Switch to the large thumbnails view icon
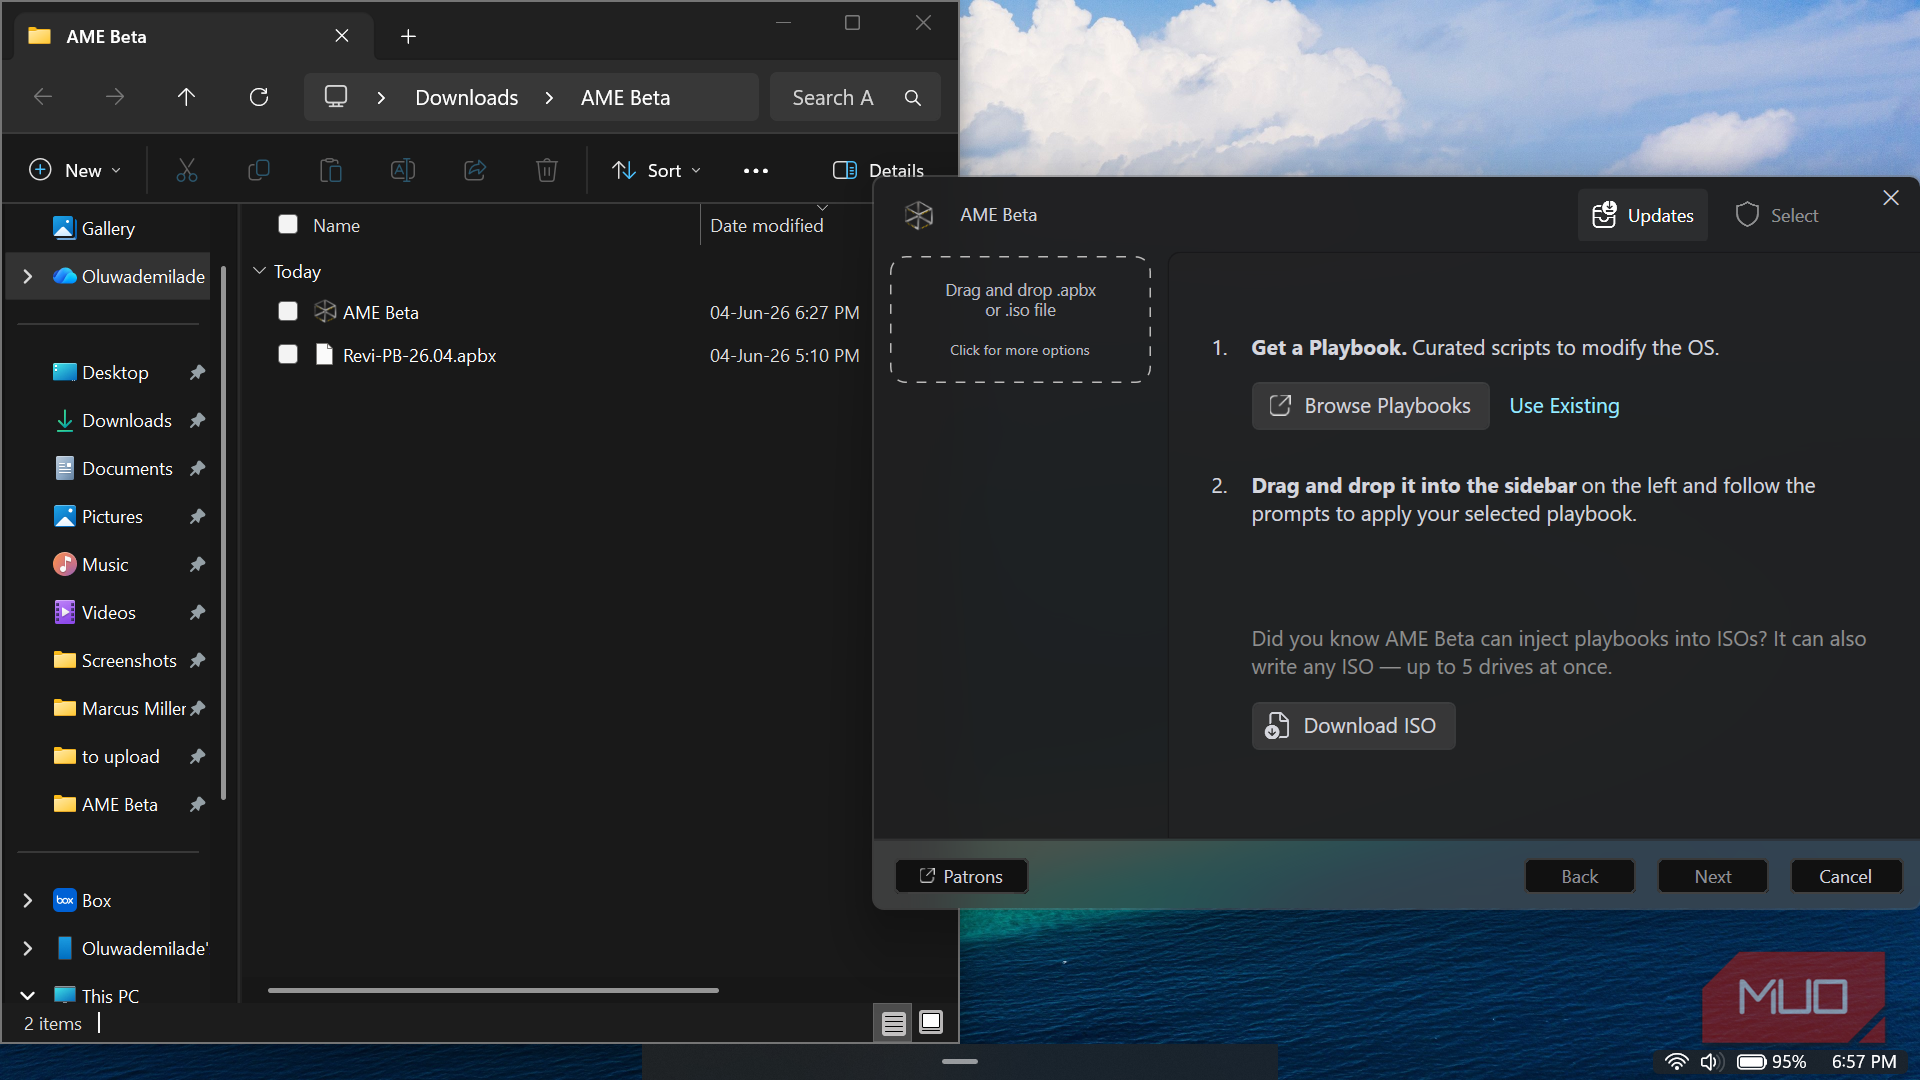Image resolution: width=1920 pixels, height=1080 pixels. point(931,1023)
